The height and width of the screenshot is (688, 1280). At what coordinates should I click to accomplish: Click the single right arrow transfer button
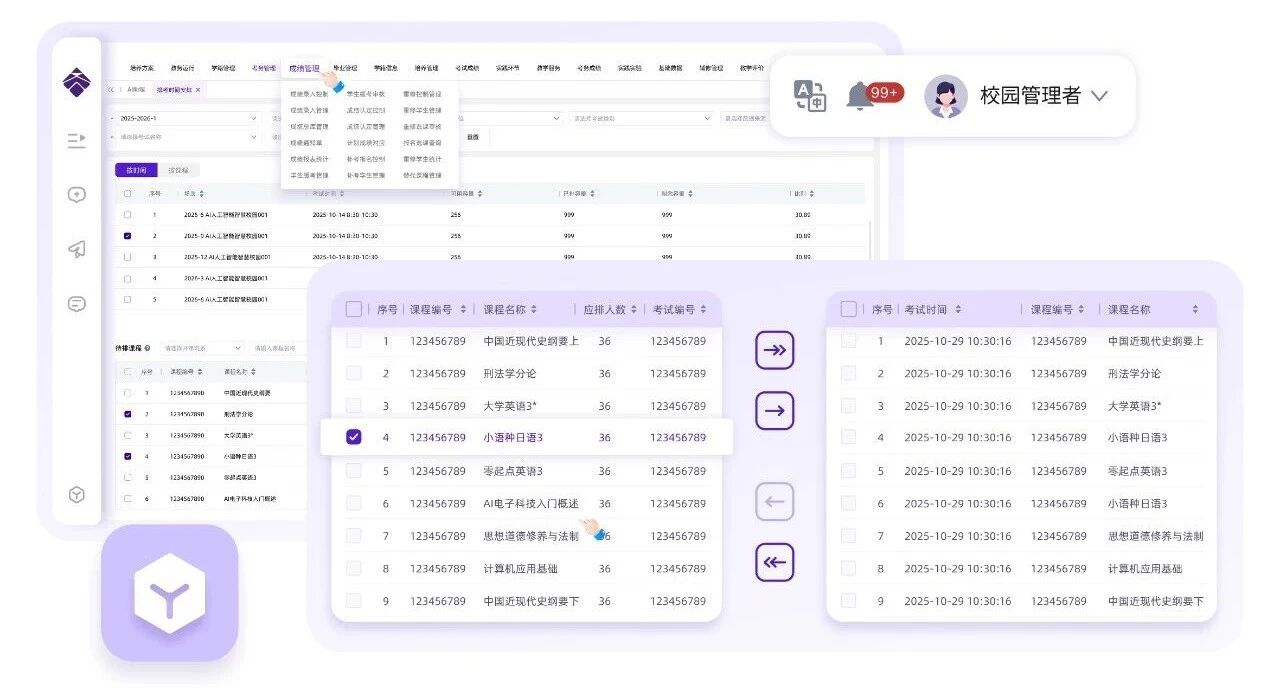(774, 411)
